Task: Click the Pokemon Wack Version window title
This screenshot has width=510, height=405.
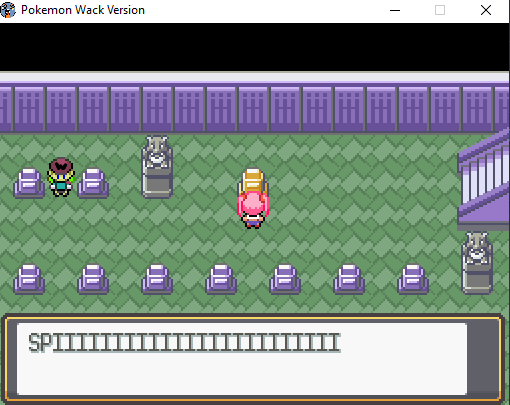Action: 83,10
